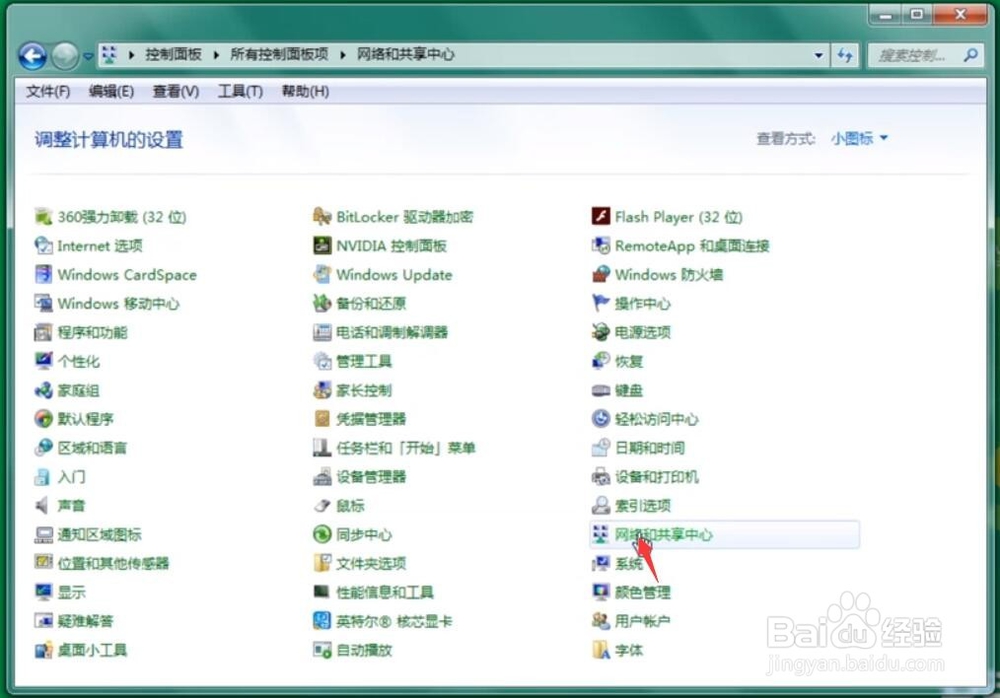1000x698 pixels.
Task: Open the 声音 speaker icon
Action: click(43, 505)
